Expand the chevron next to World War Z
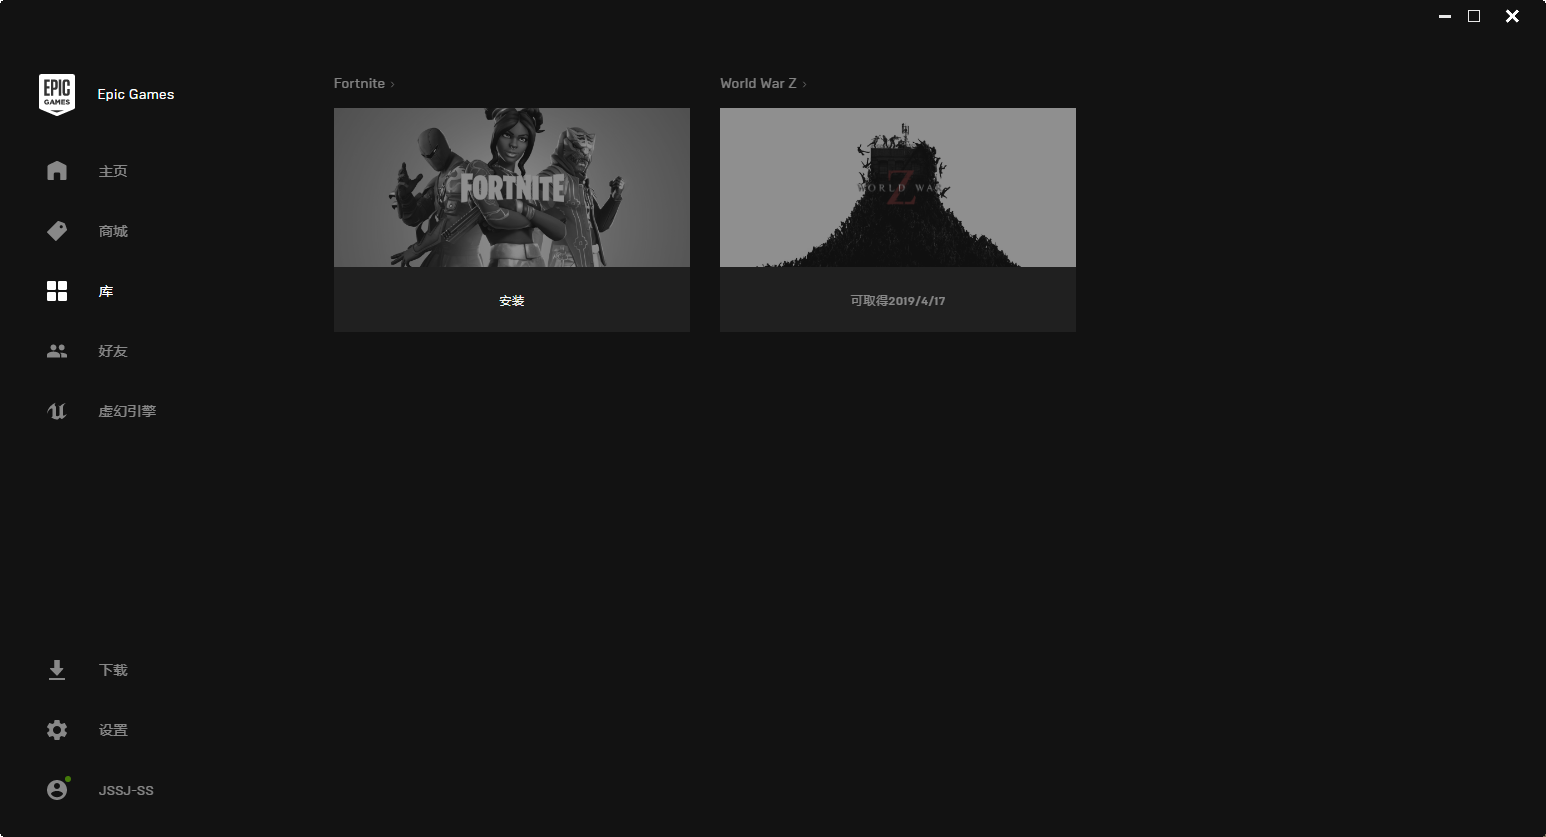Viewport: 1546px width, 837px height. [804, 84]
